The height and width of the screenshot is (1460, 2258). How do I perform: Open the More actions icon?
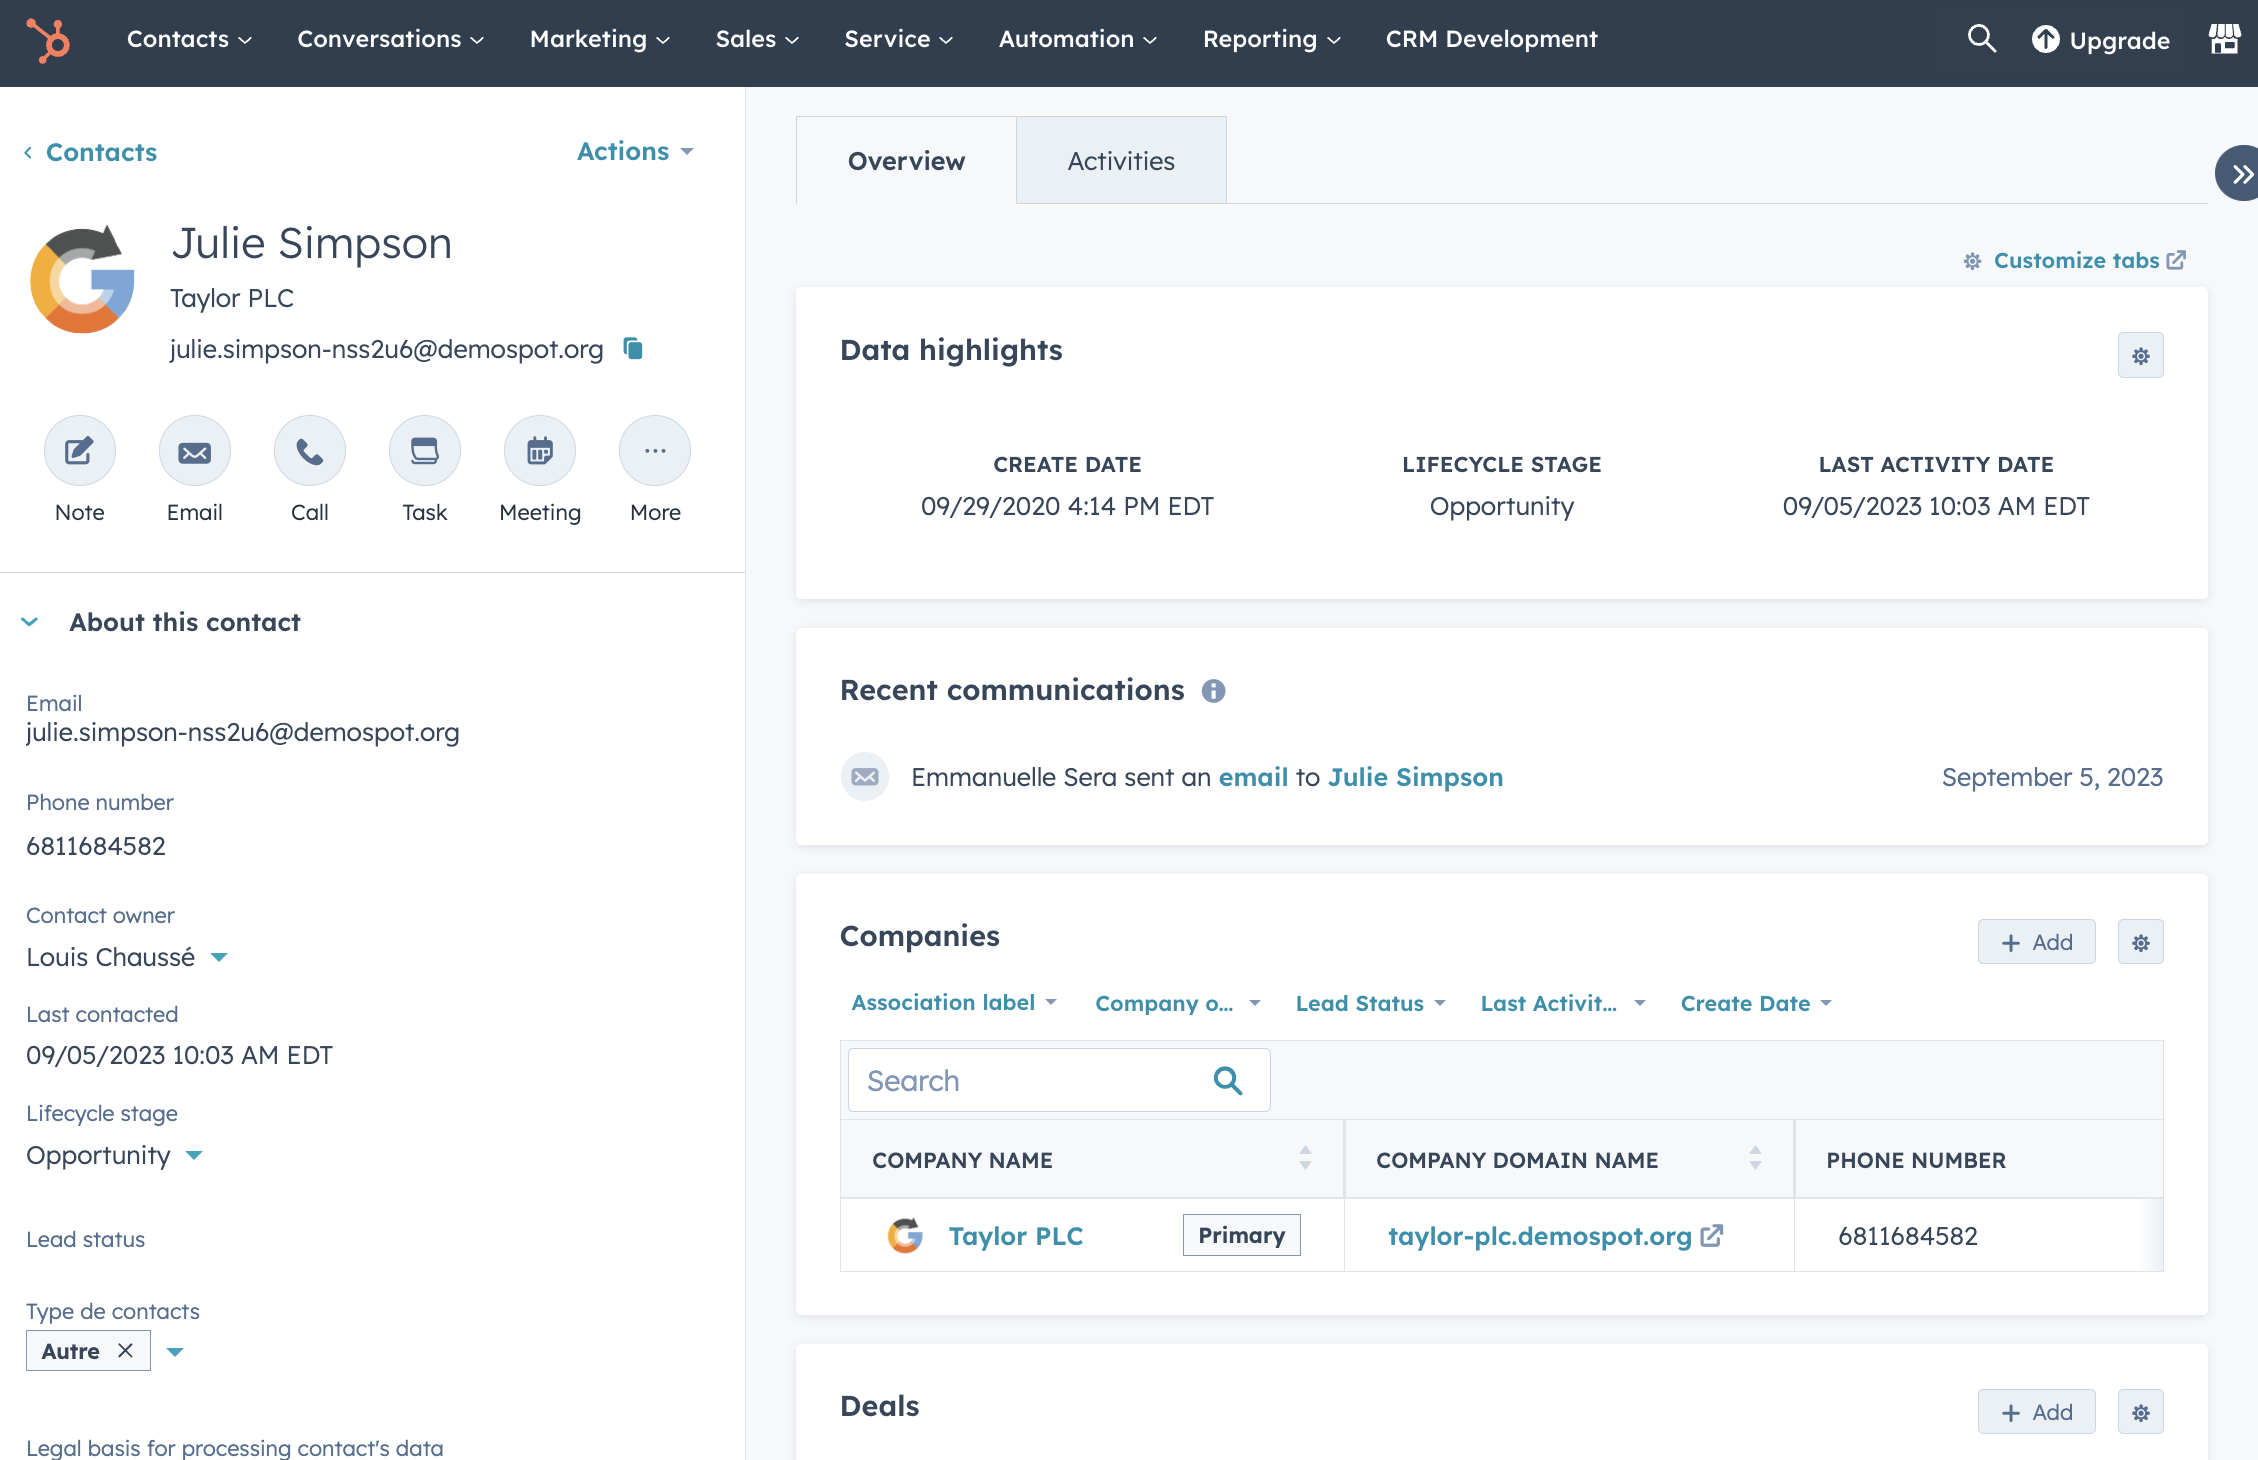coord(654,450)
